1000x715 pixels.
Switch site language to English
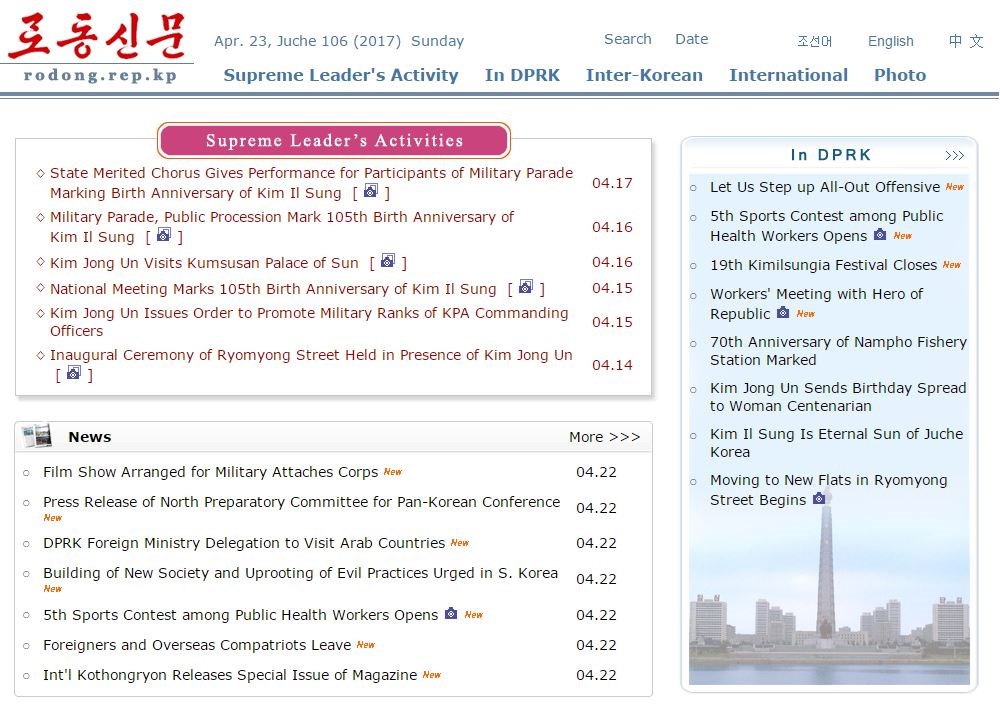coord(890,41)
